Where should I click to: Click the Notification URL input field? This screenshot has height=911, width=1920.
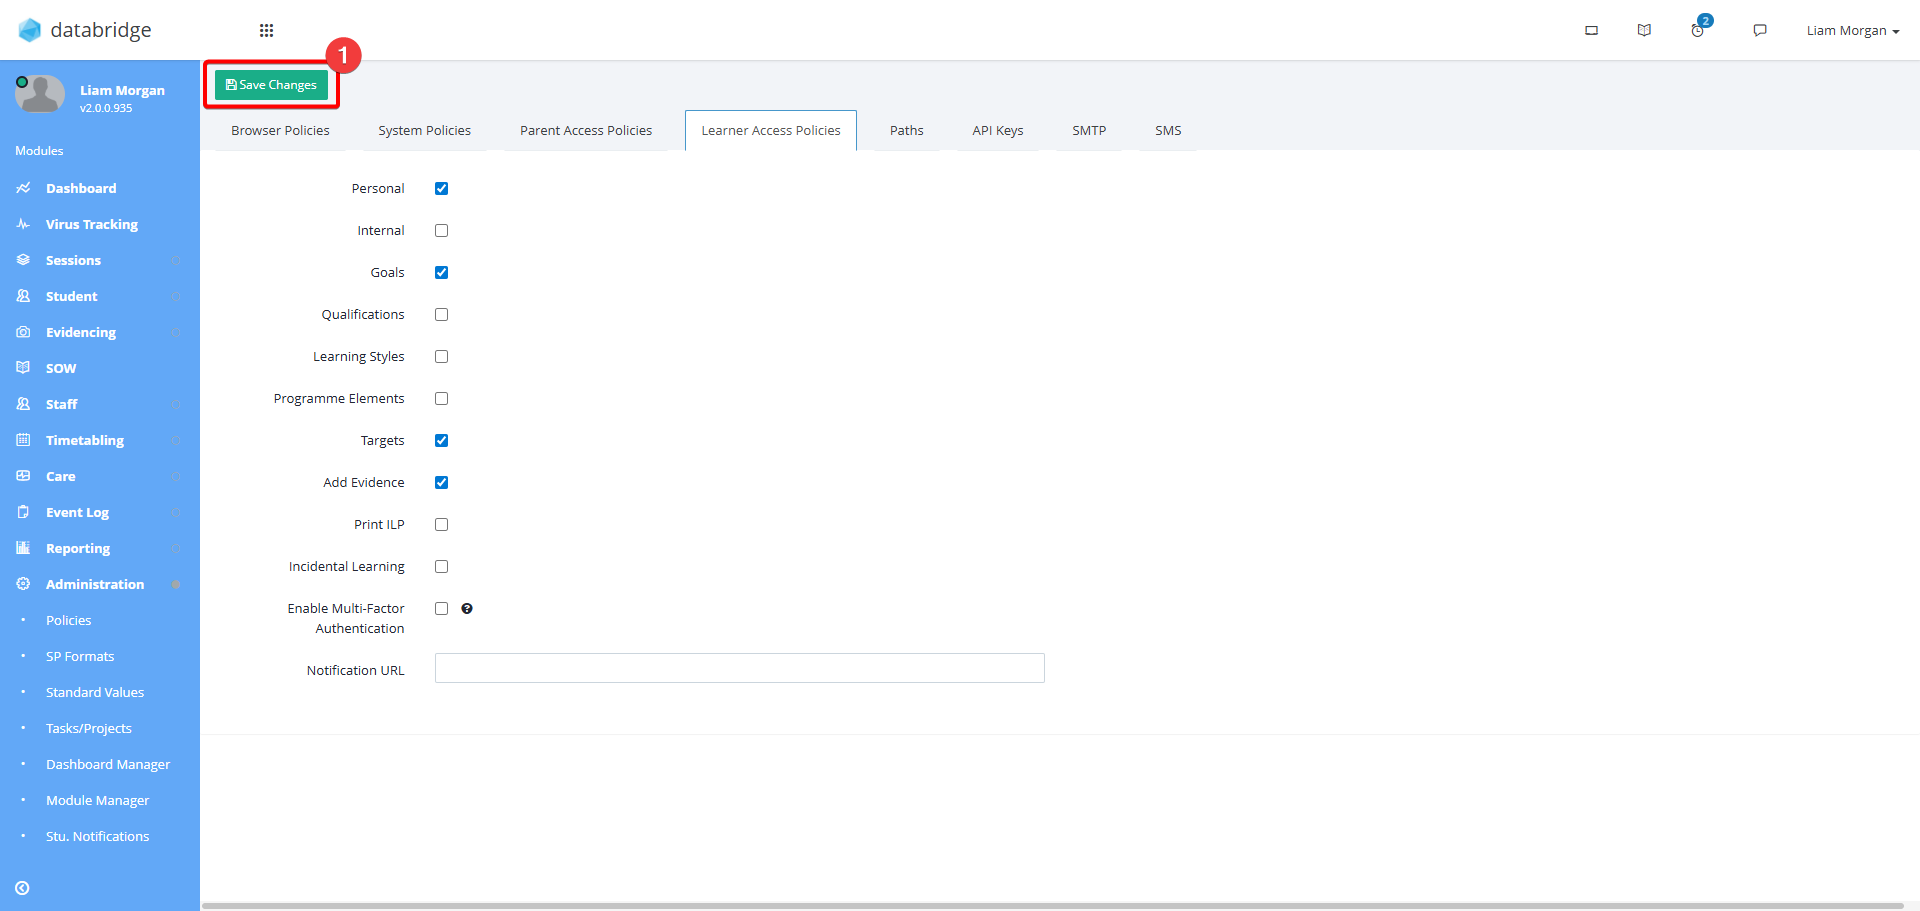click(740, 668)
